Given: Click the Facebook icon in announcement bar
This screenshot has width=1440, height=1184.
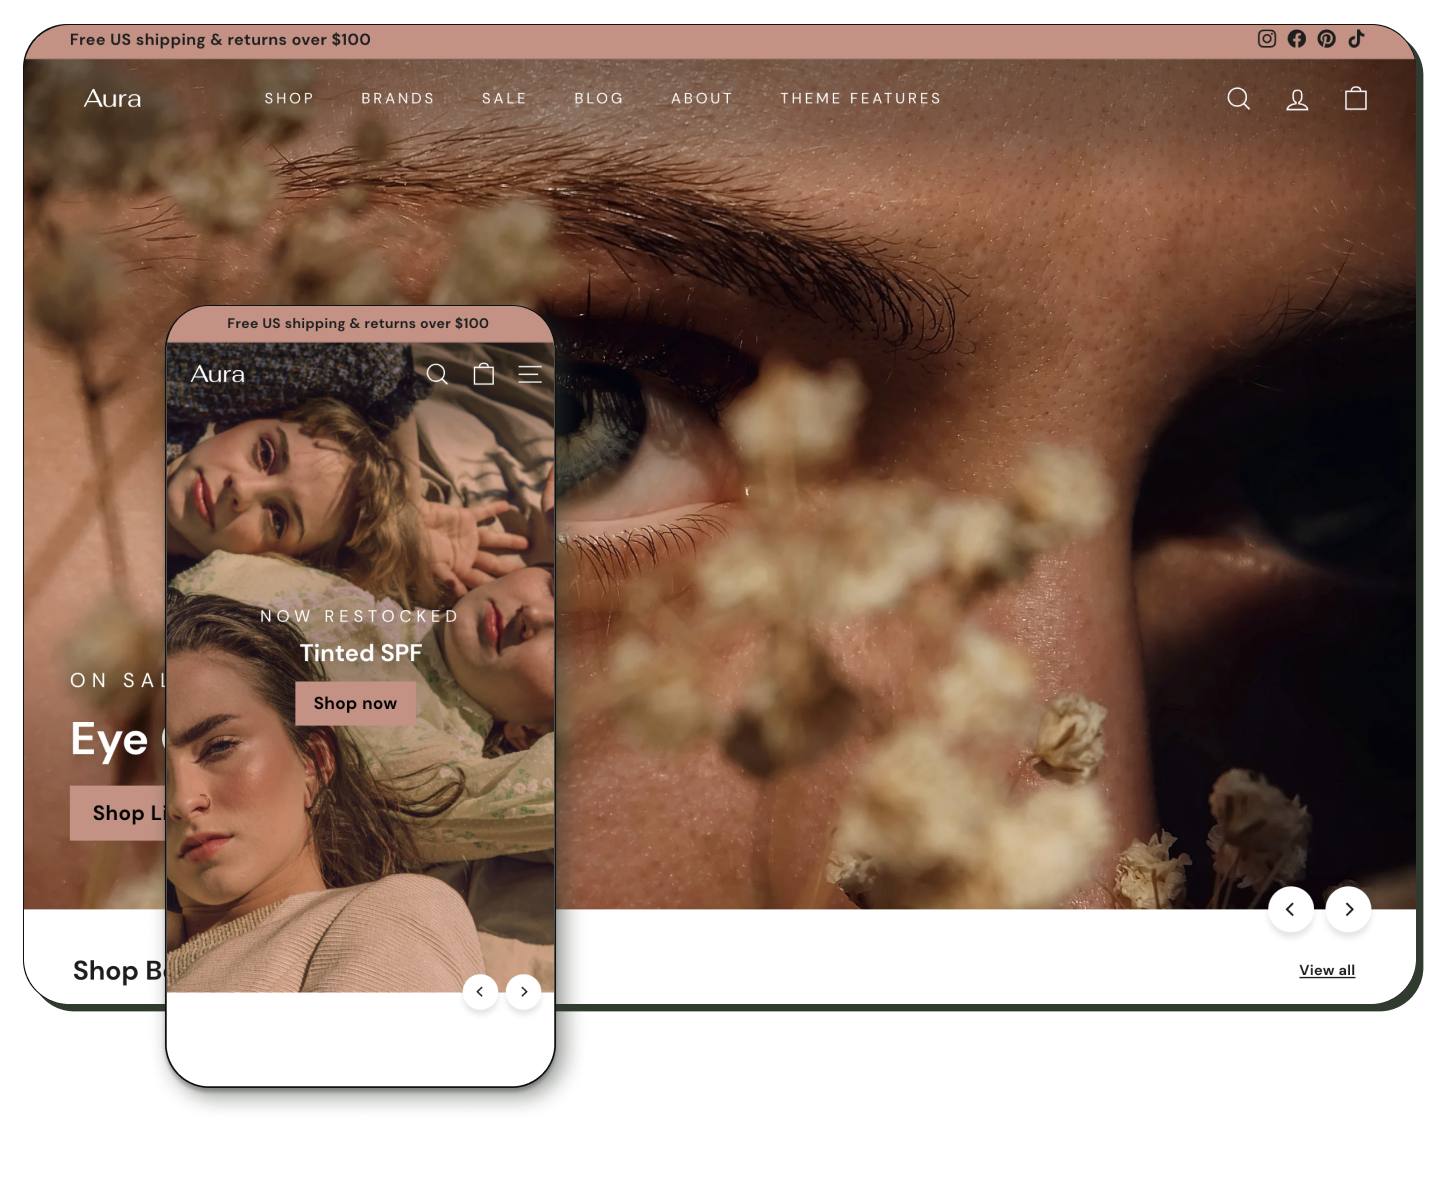Looking at the screenshot, I should click(x=1296, y=39).
